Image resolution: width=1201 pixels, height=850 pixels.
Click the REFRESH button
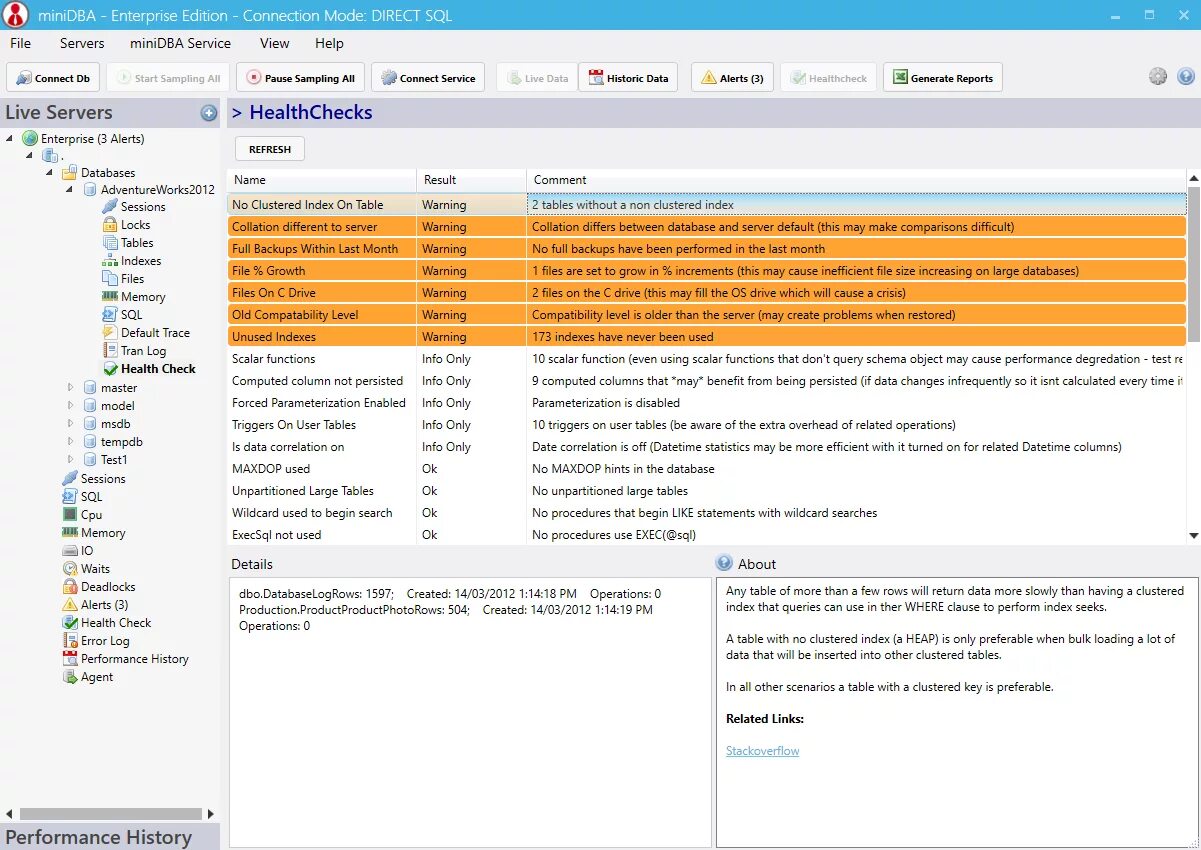tap(270, 149)
